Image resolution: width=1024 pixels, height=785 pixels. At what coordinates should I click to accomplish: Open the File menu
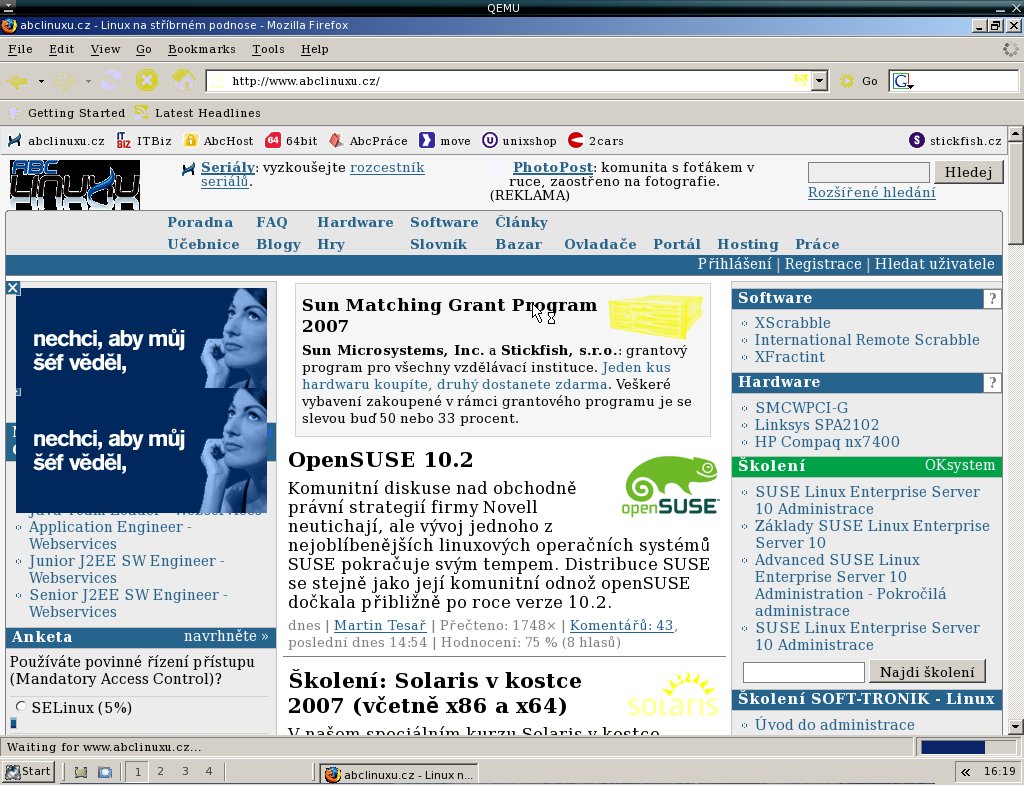20,49
